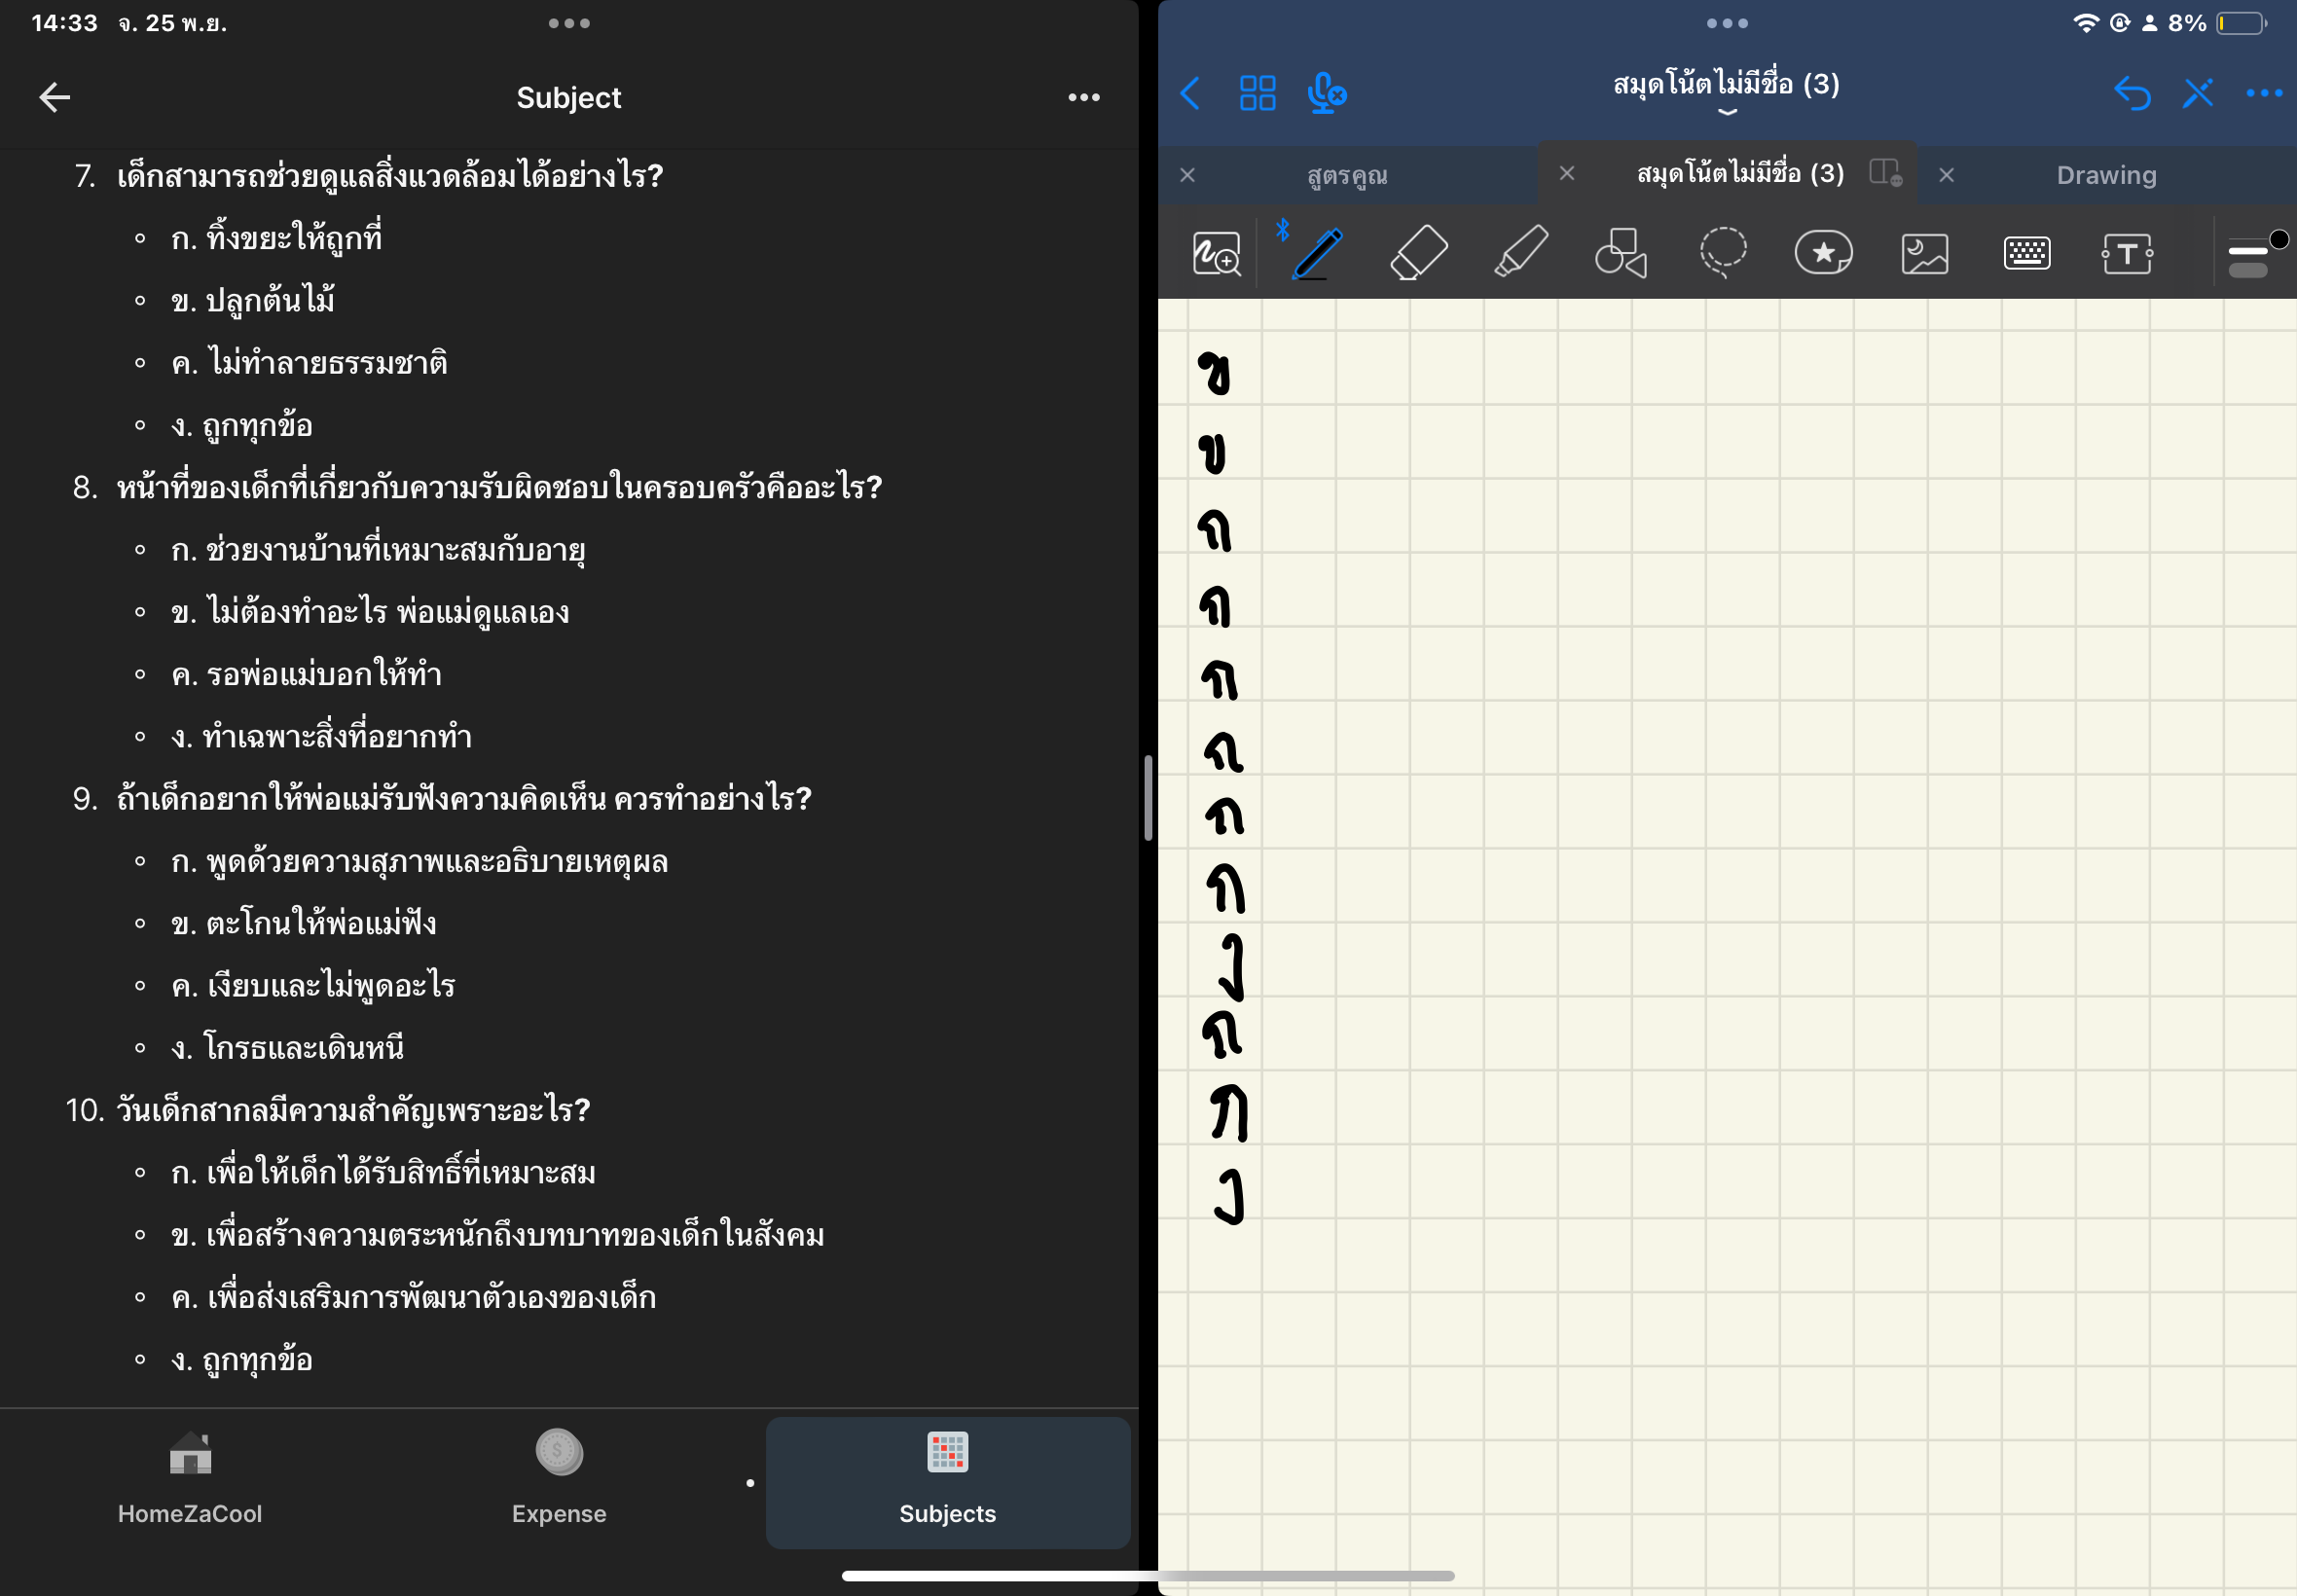Open the Expense section

point(559,1481)
